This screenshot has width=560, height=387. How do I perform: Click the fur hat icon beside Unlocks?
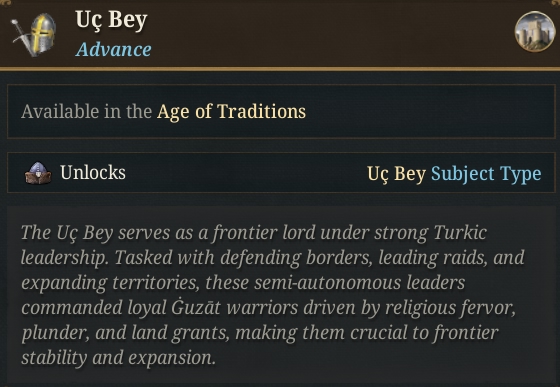pos(38,173)
